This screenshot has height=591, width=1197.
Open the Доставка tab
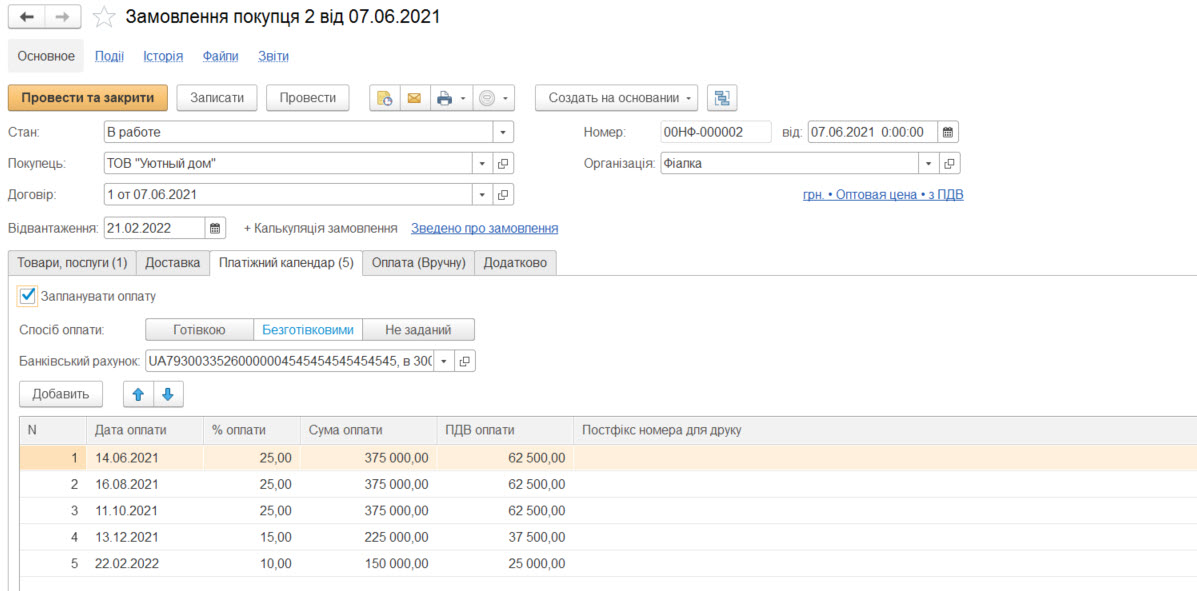click(172, 263)
